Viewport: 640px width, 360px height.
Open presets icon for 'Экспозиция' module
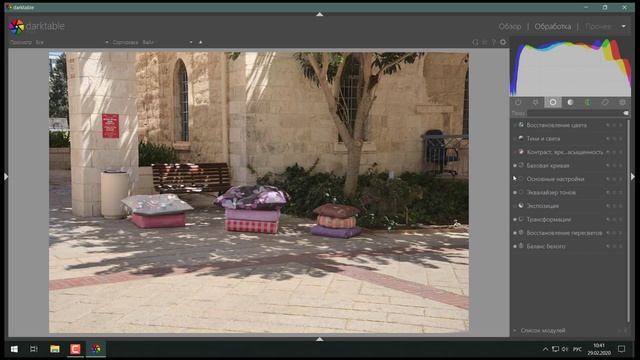tap(621, 206)
